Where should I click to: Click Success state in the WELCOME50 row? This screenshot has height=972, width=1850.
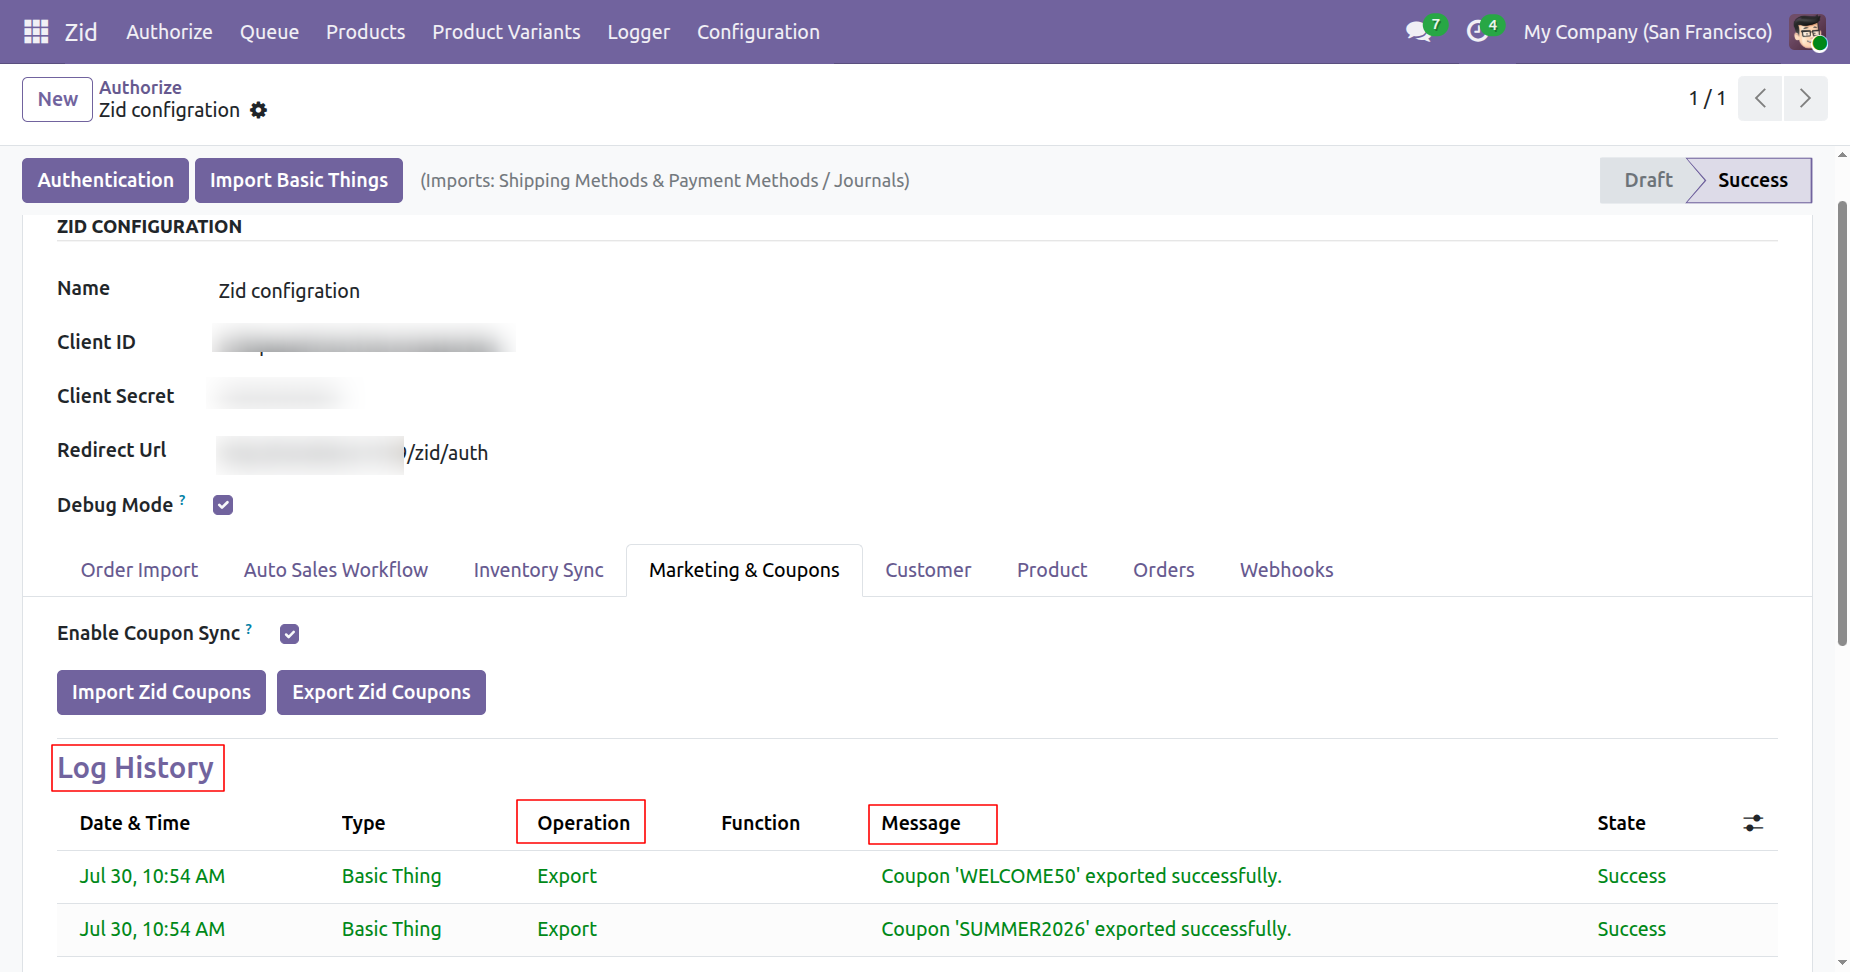pos(1631,876)
